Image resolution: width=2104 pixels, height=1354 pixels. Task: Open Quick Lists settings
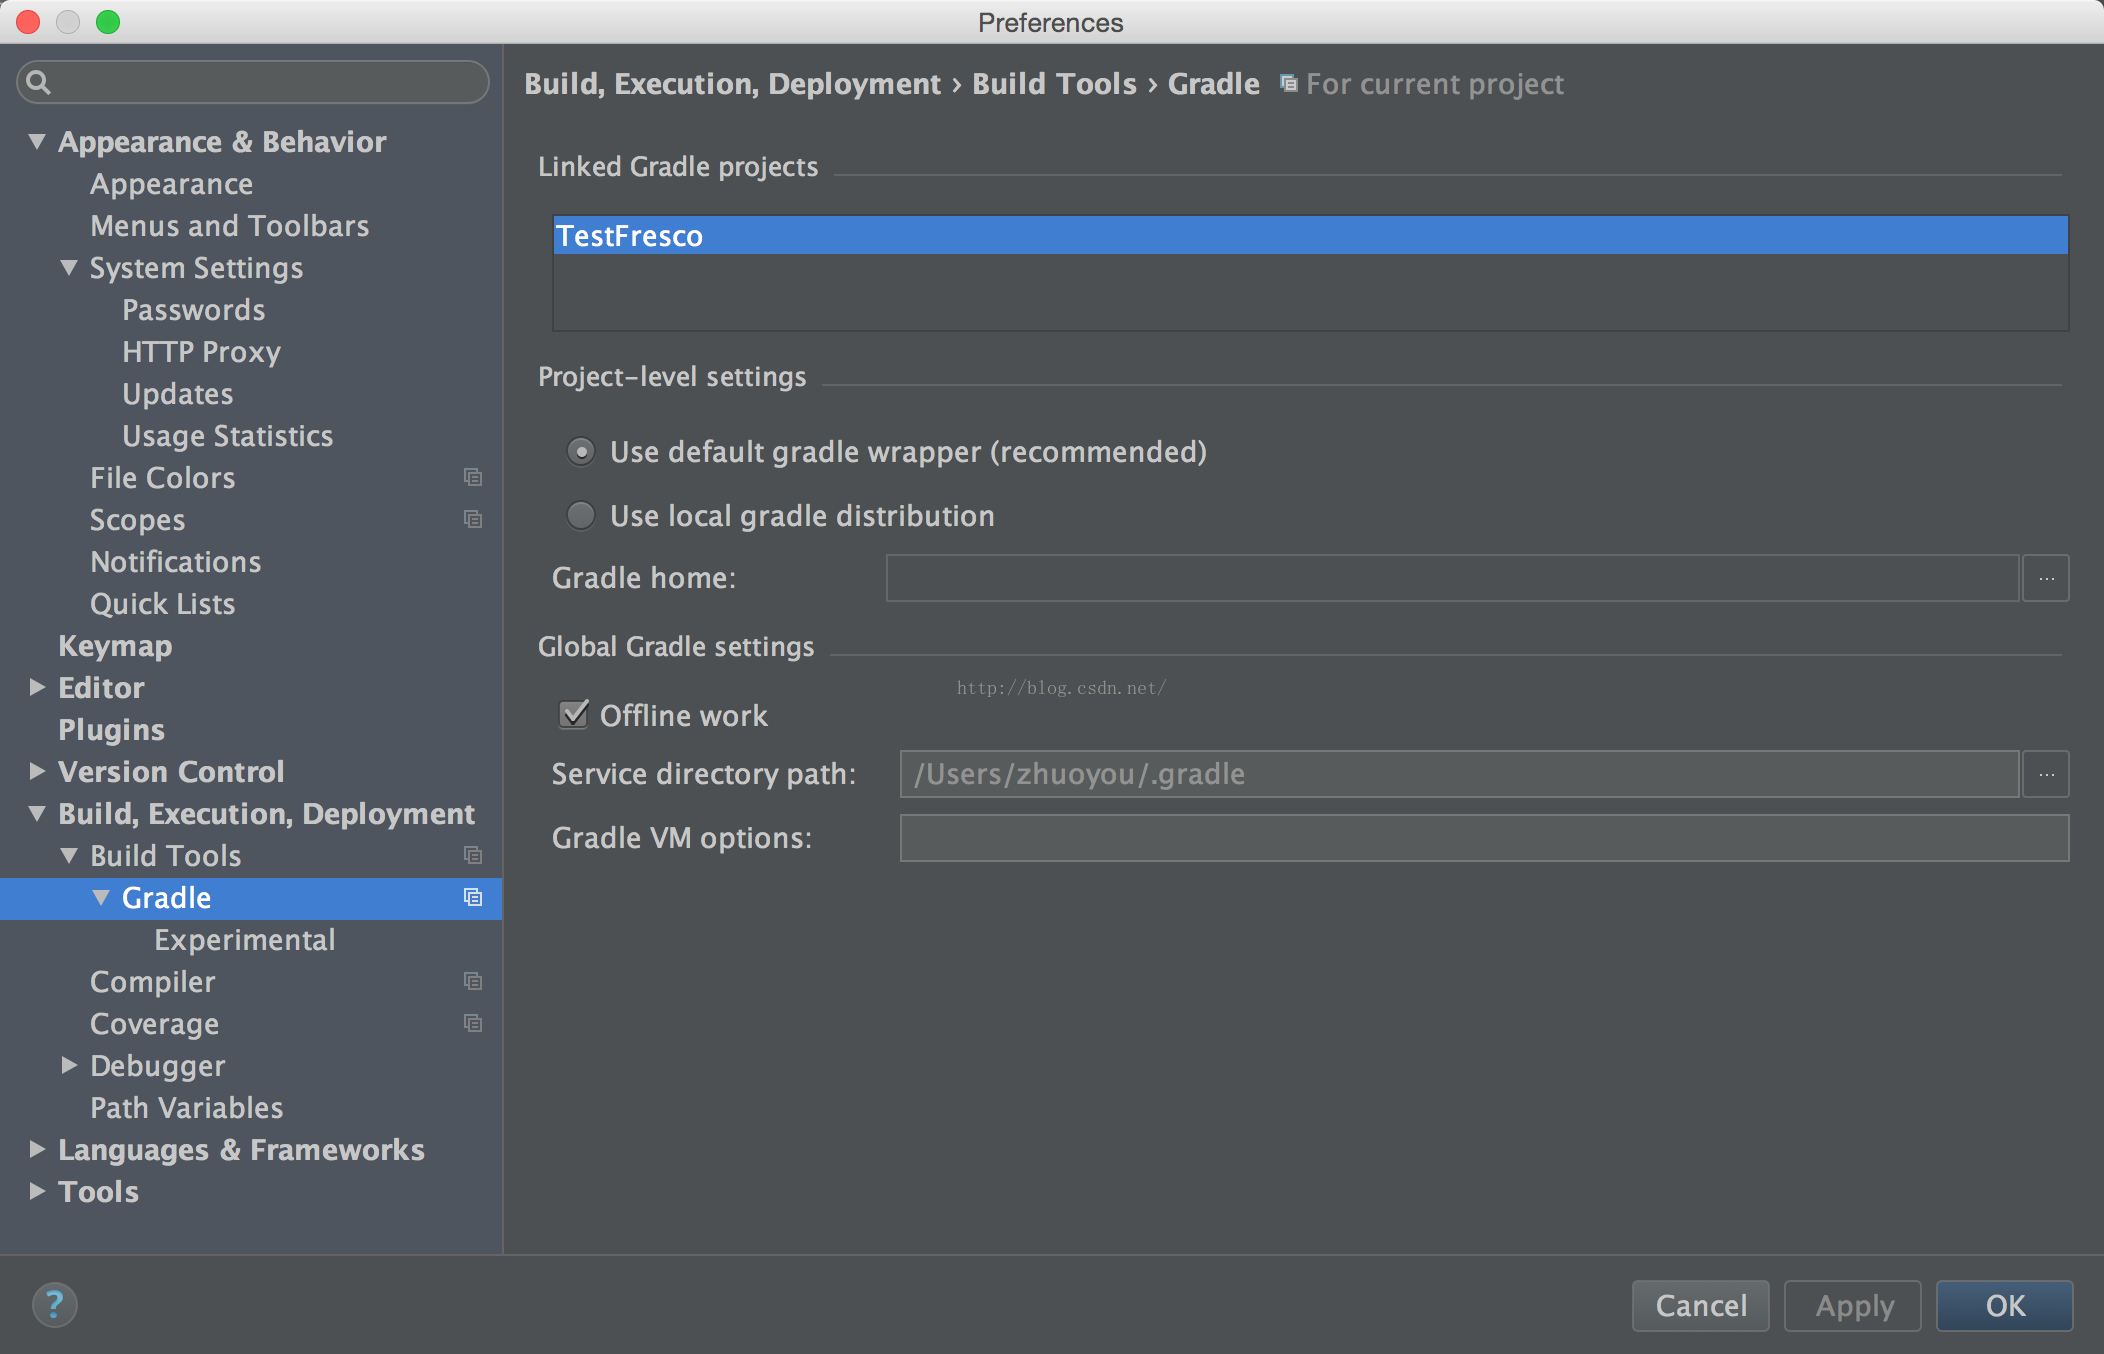tap(163, 604)
